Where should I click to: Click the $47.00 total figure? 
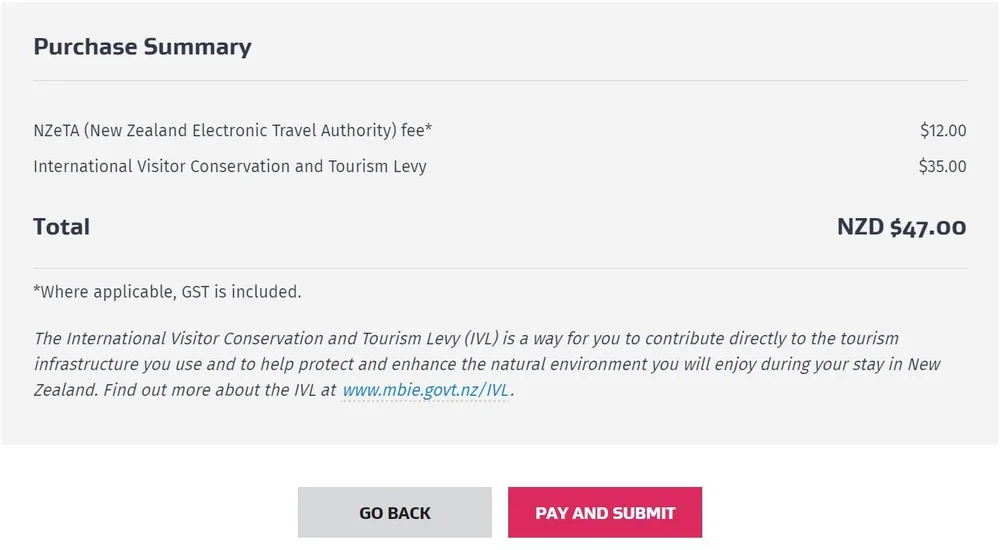pyautogui.click(x=928, y=227)
